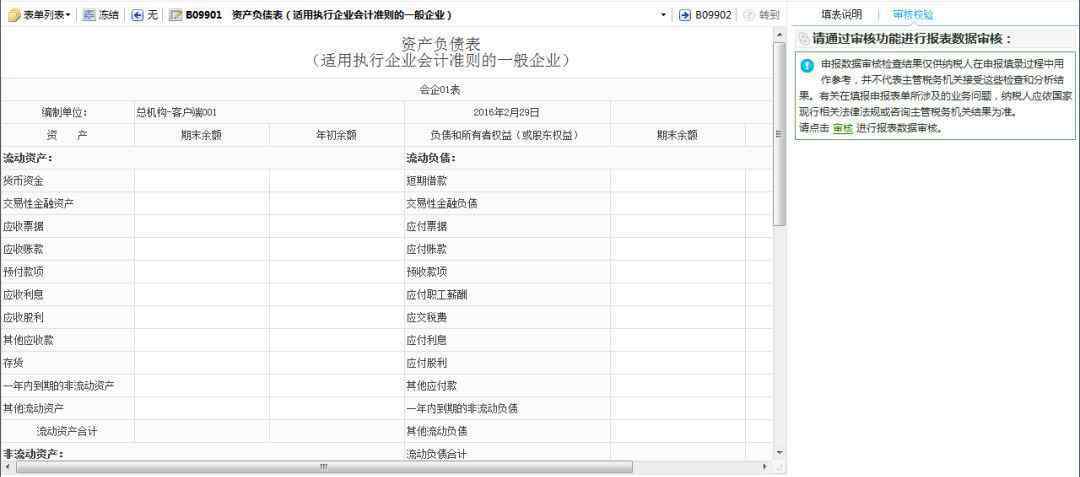Click the blue info icon in audit notice
This screenshot has width=1080, height=477.
point(806,65)
